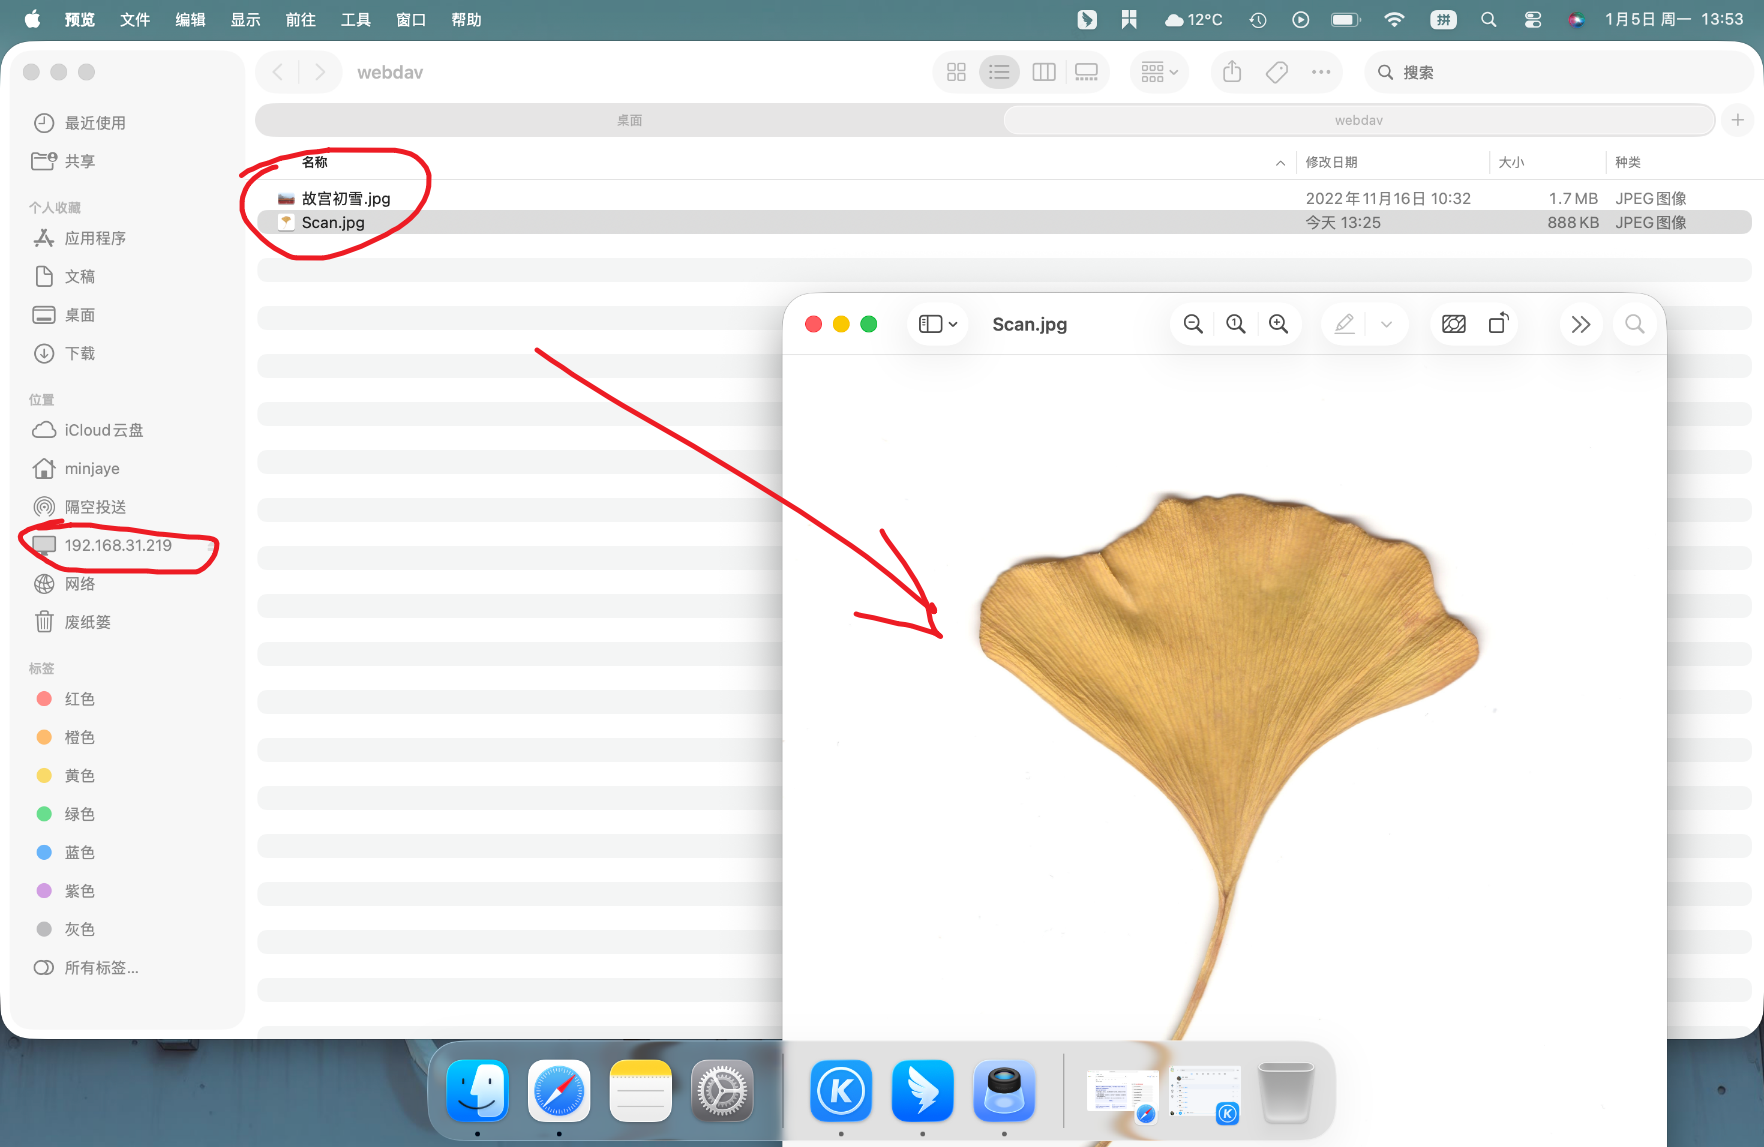Open 桌面 in the Finder sidebar
Screen dimensions: 1764x1147
tap(64, 315)
